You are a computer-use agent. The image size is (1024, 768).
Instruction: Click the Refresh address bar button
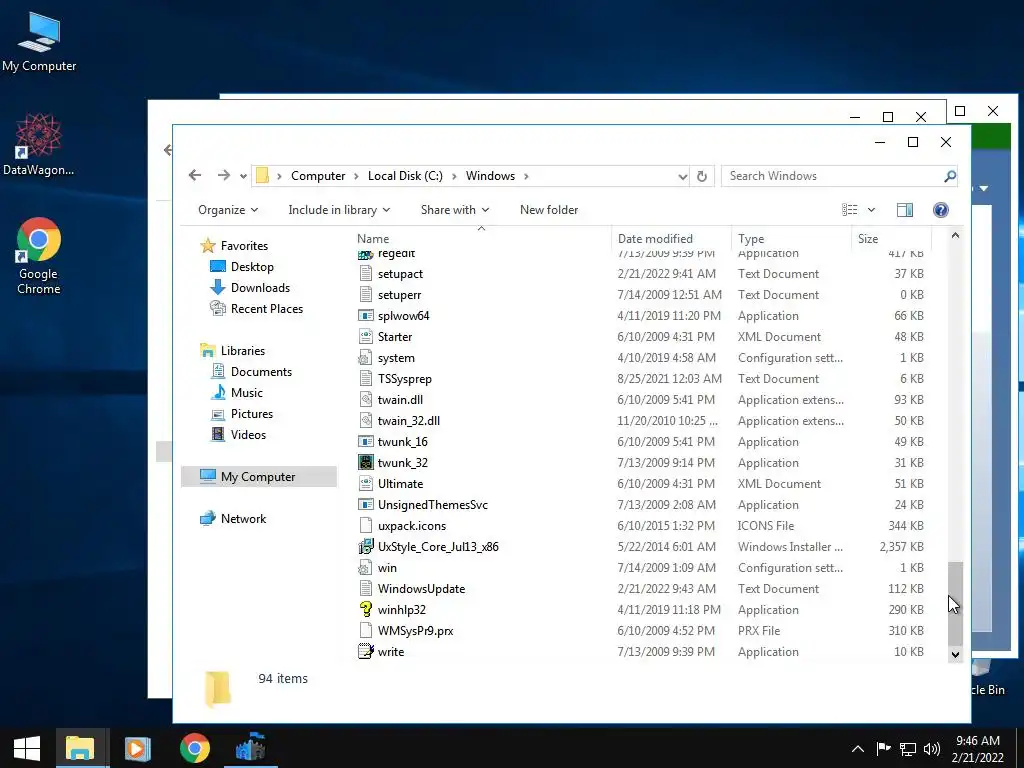(x=702, y=176)
